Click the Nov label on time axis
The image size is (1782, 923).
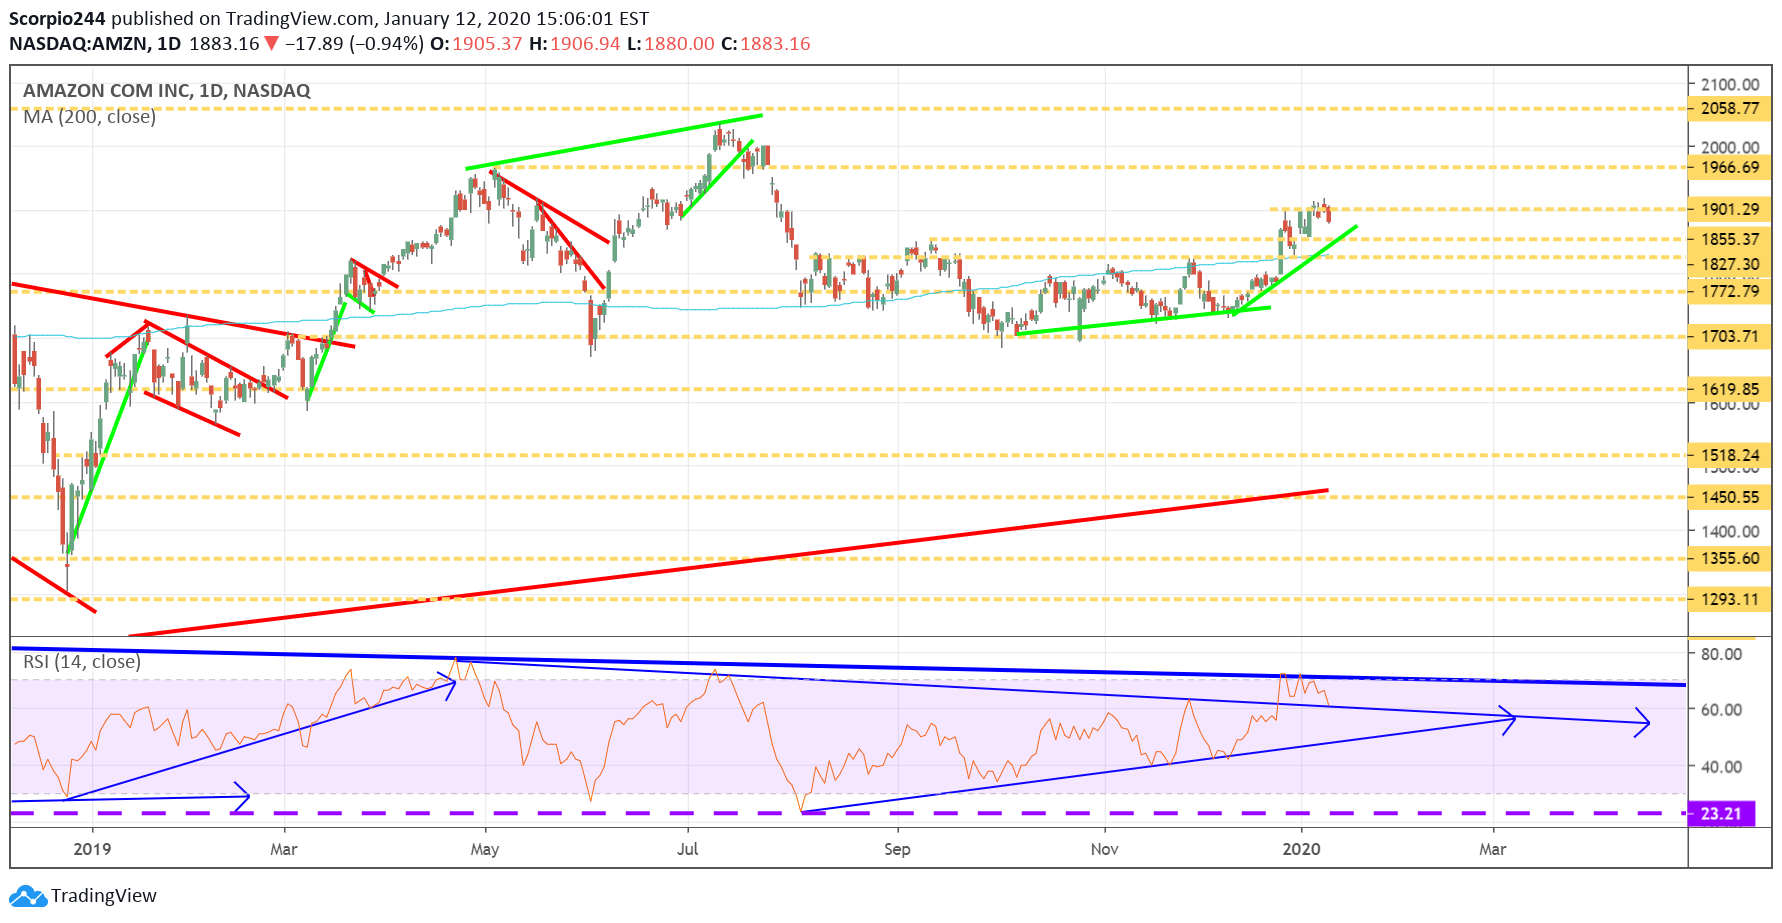[1105, 849]
